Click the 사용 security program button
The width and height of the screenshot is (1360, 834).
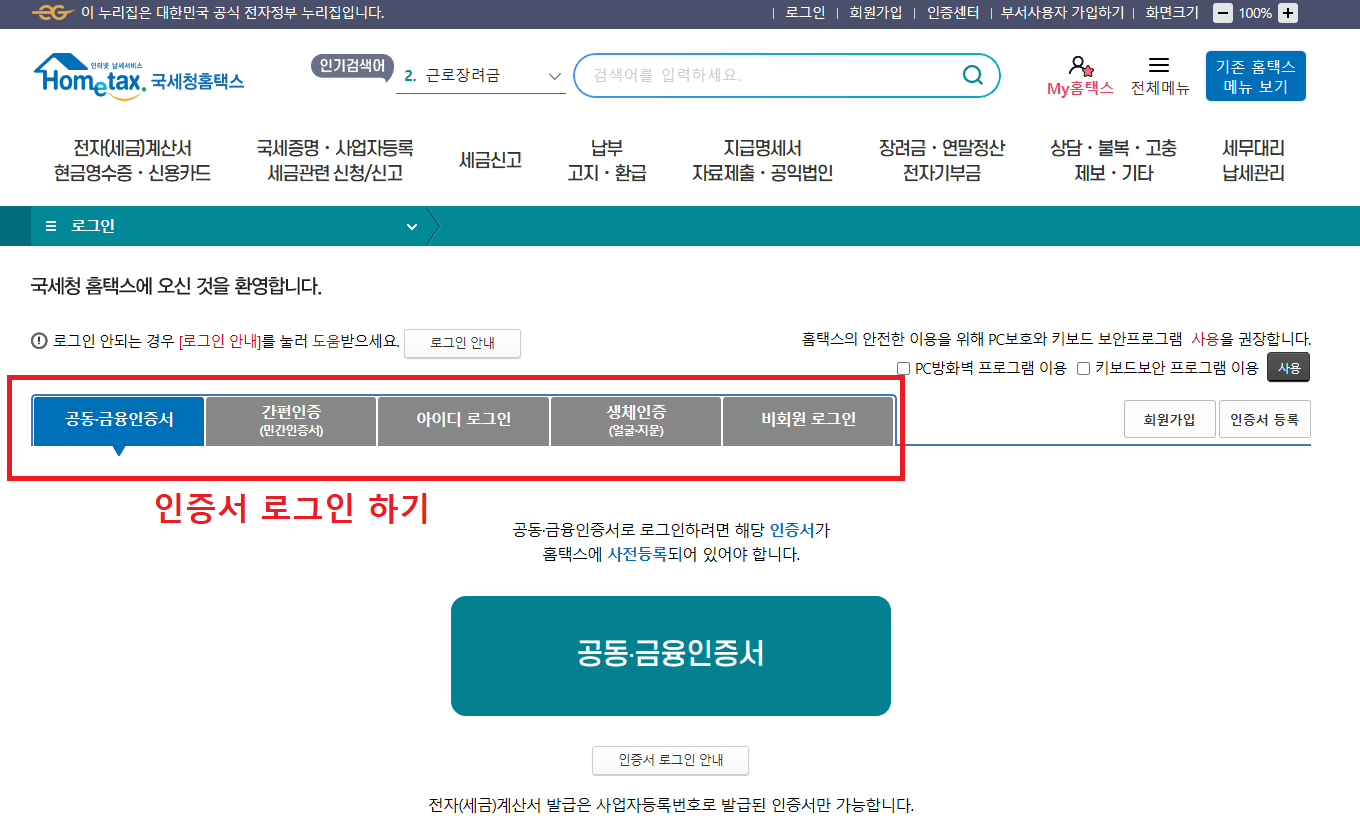point(1289,368)
